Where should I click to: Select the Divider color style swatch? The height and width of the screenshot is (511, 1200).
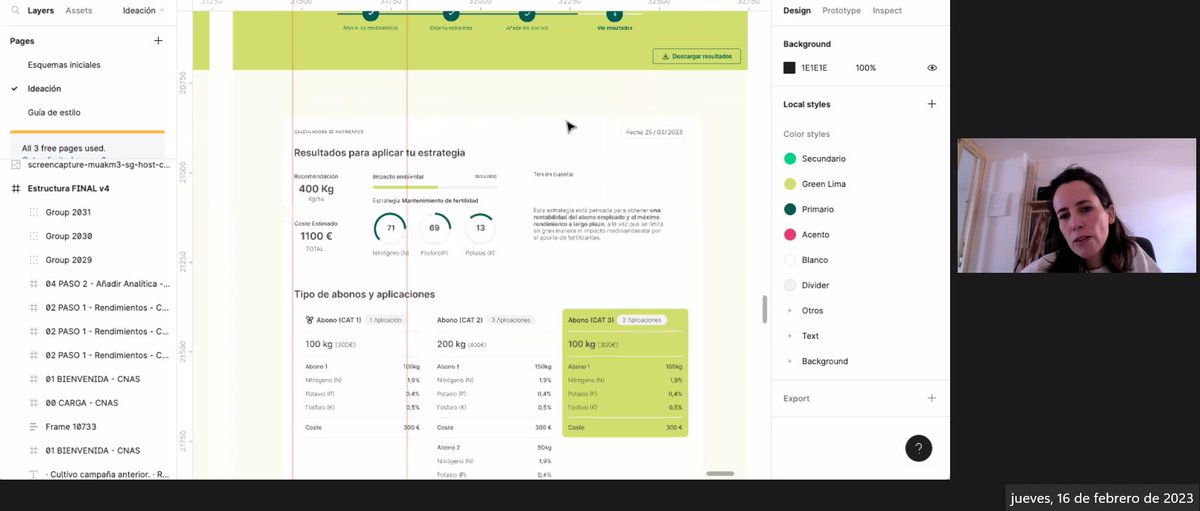[790, 285]
